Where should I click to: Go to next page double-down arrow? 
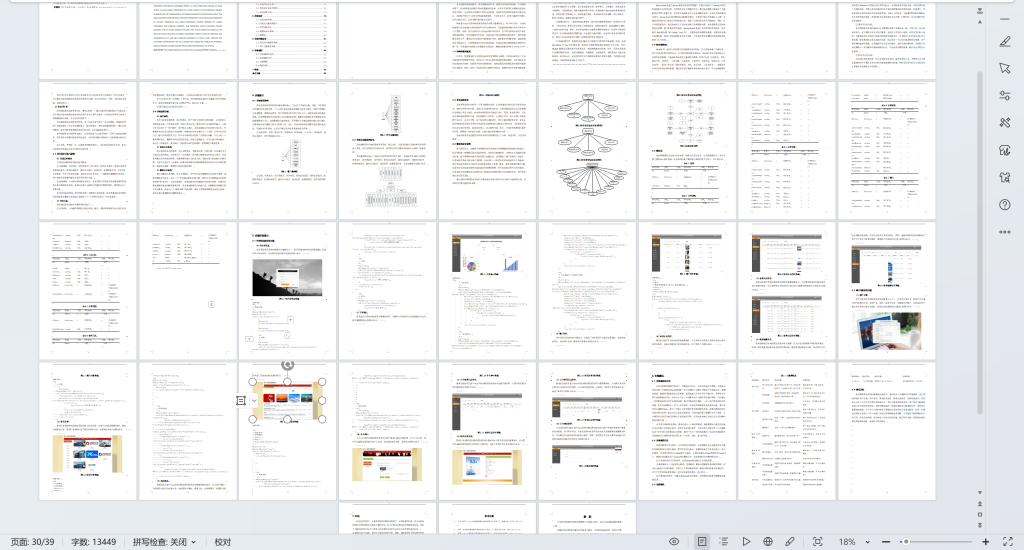click(x=980, y=525)
